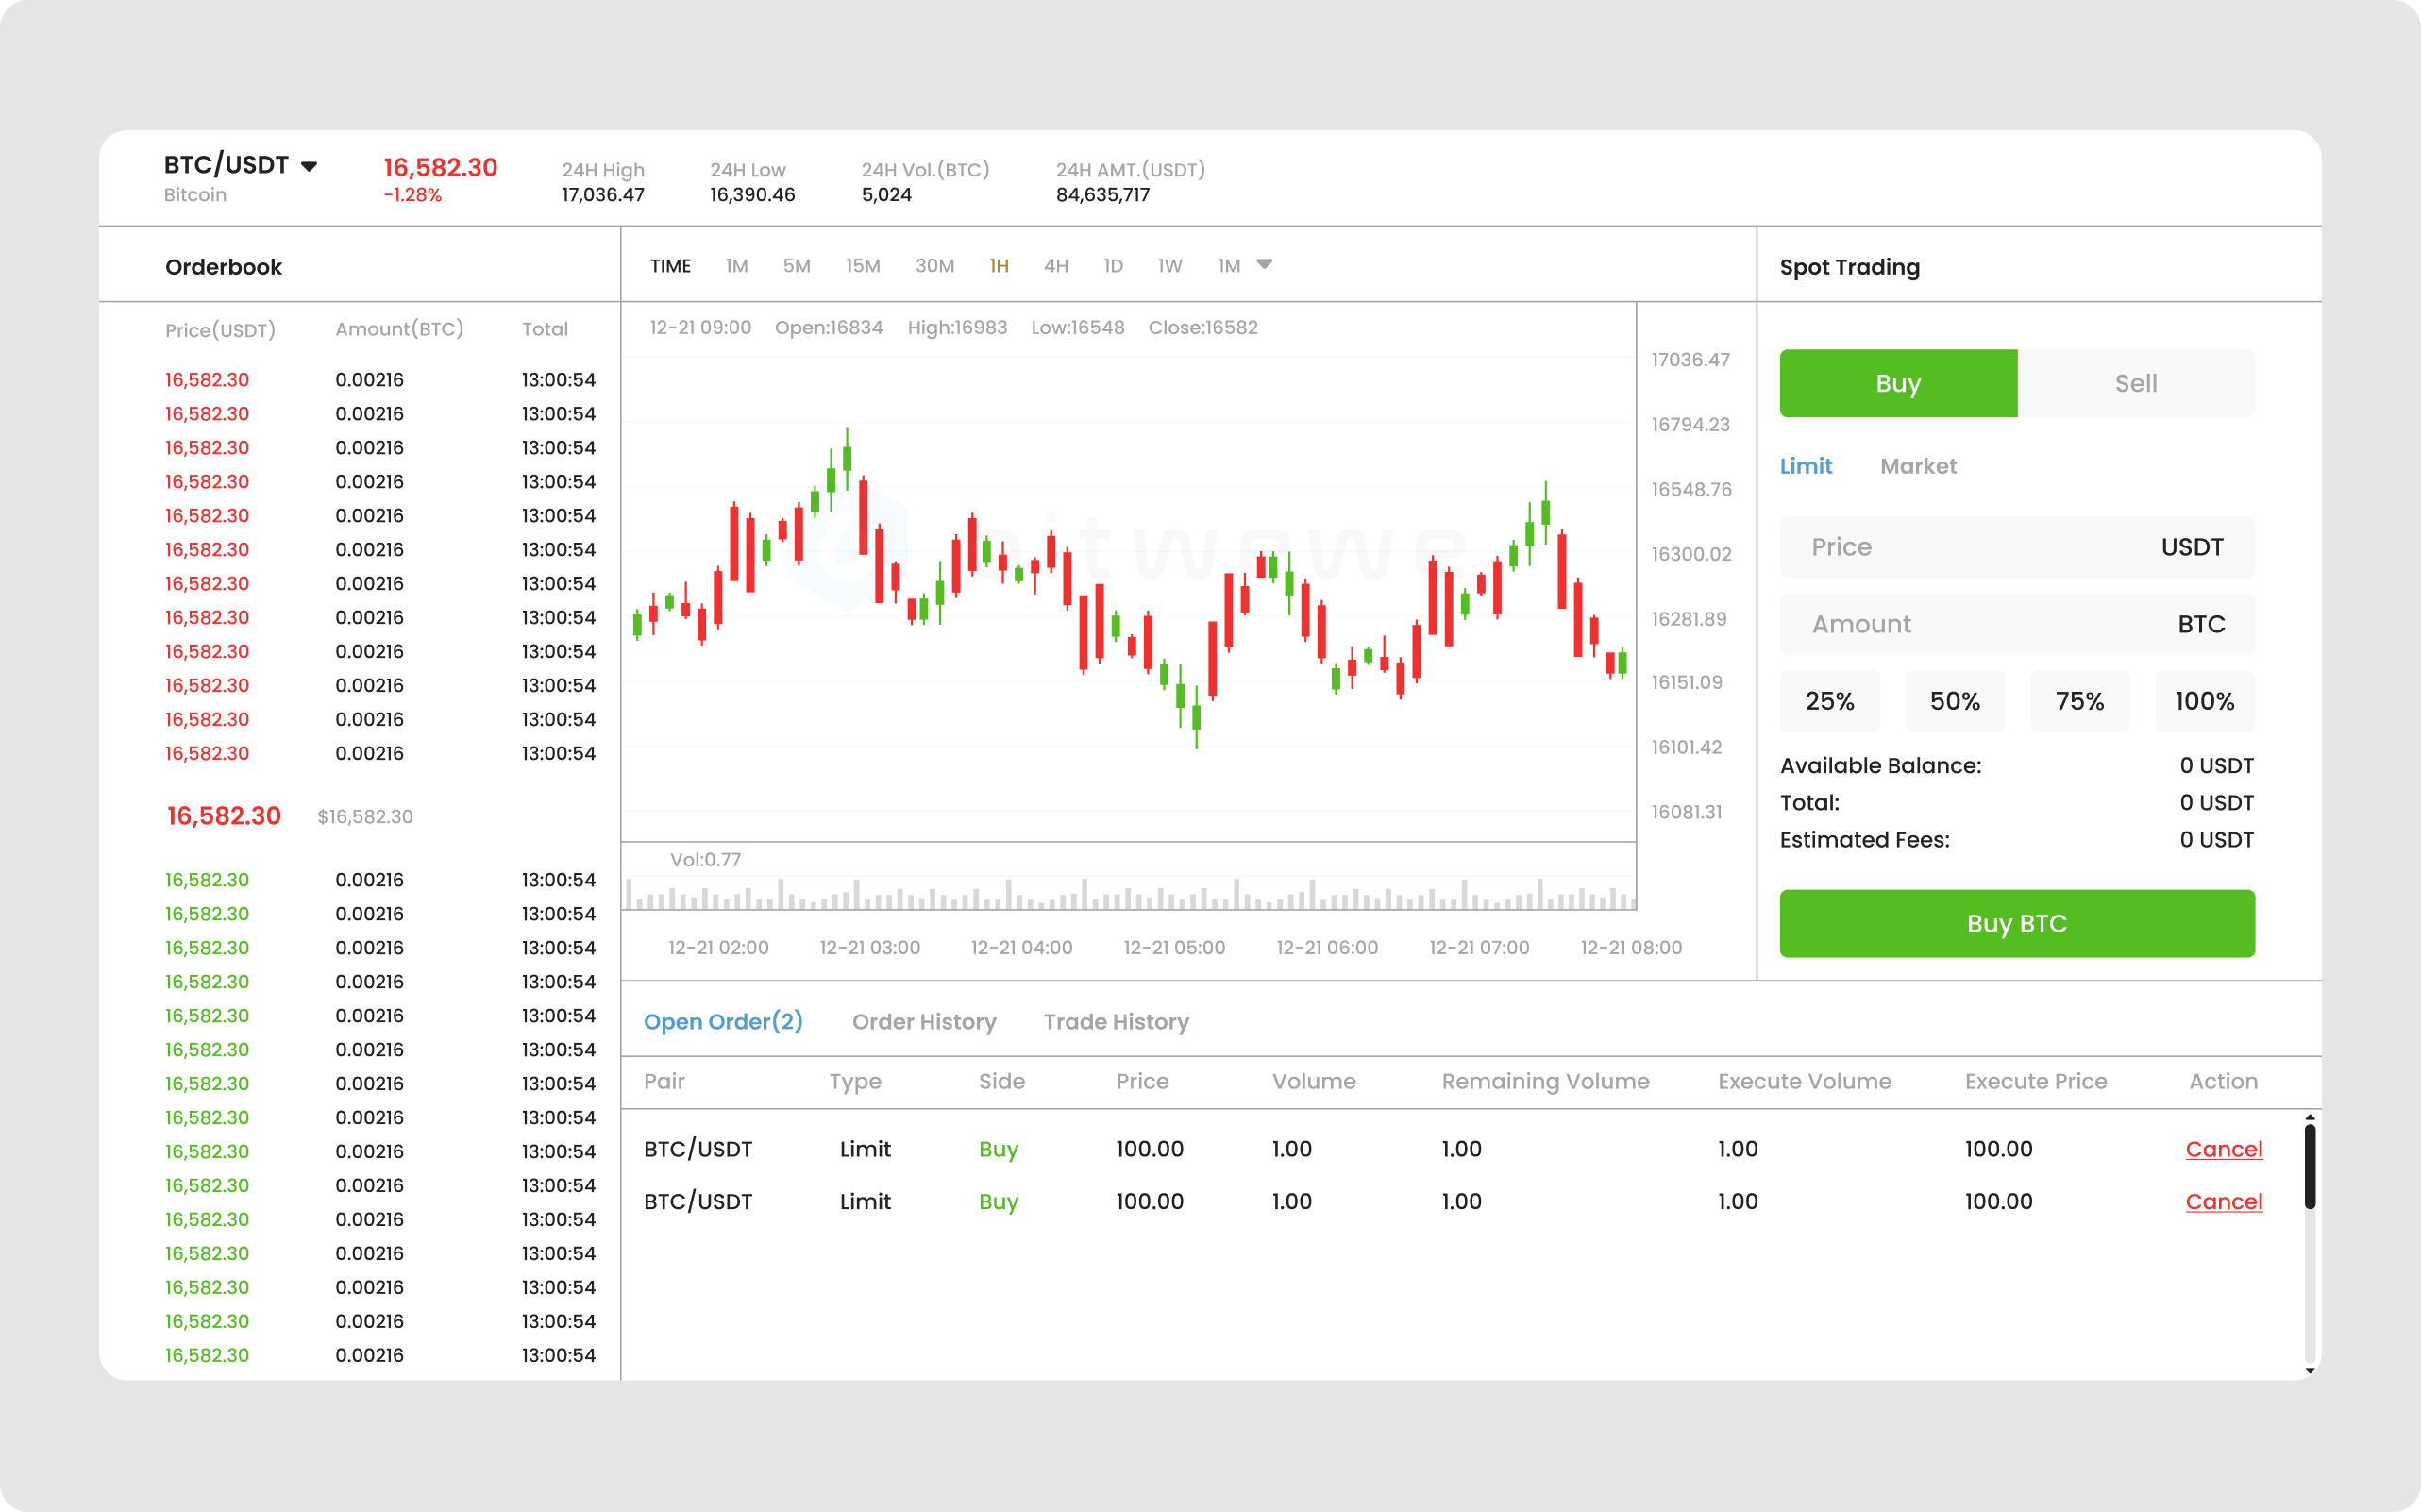The height and width of the screenshot is (1512, 2421).
Task: Choose the Market order type
Action: (x=1918, y=466)
